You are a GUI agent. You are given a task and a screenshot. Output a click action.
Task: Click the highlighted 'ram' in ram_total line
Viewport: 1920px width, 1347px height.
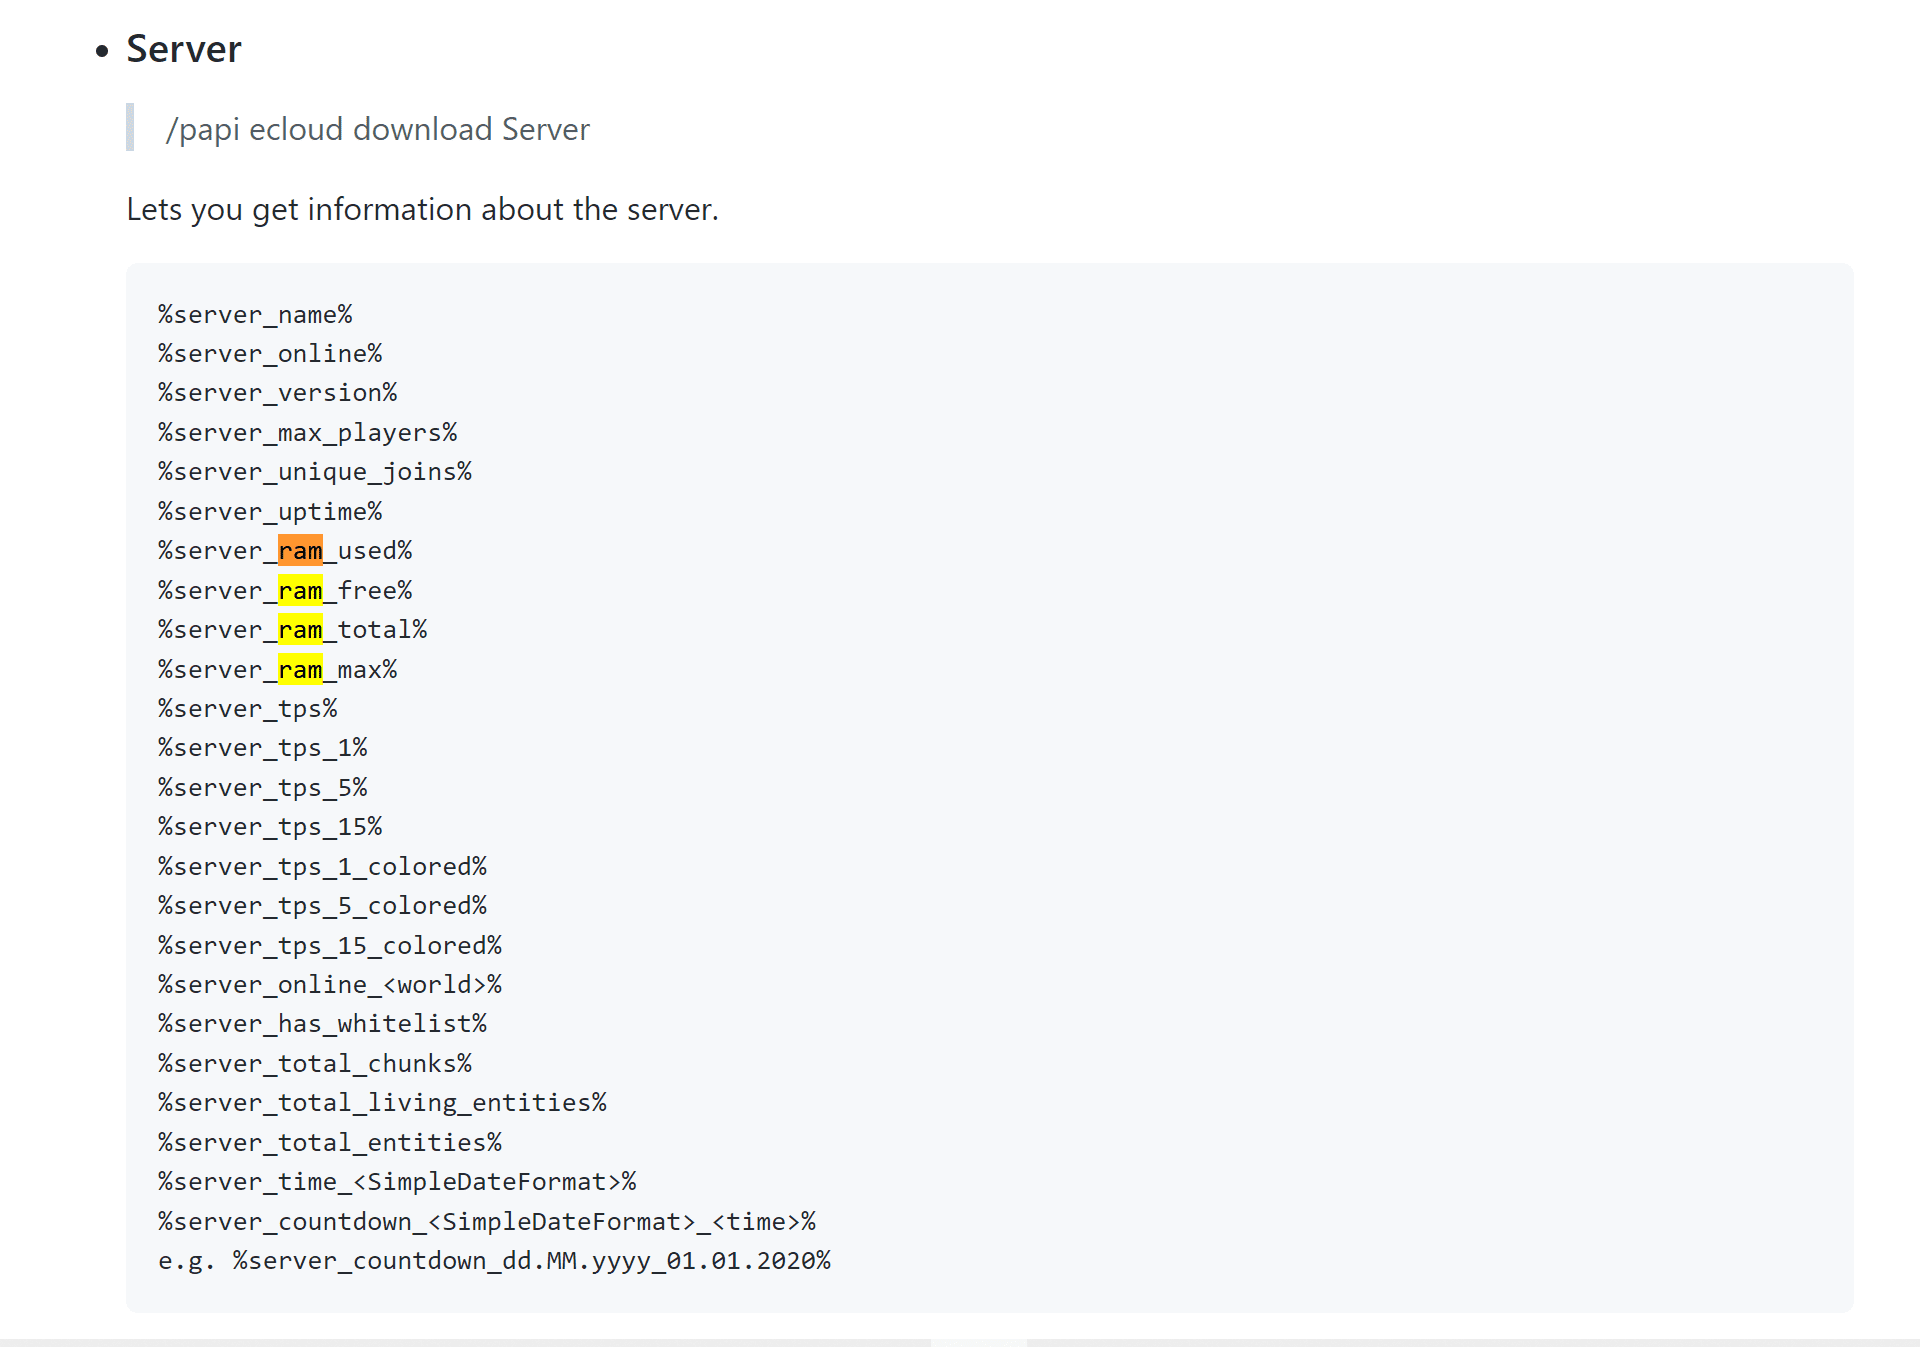pos(300,630)
